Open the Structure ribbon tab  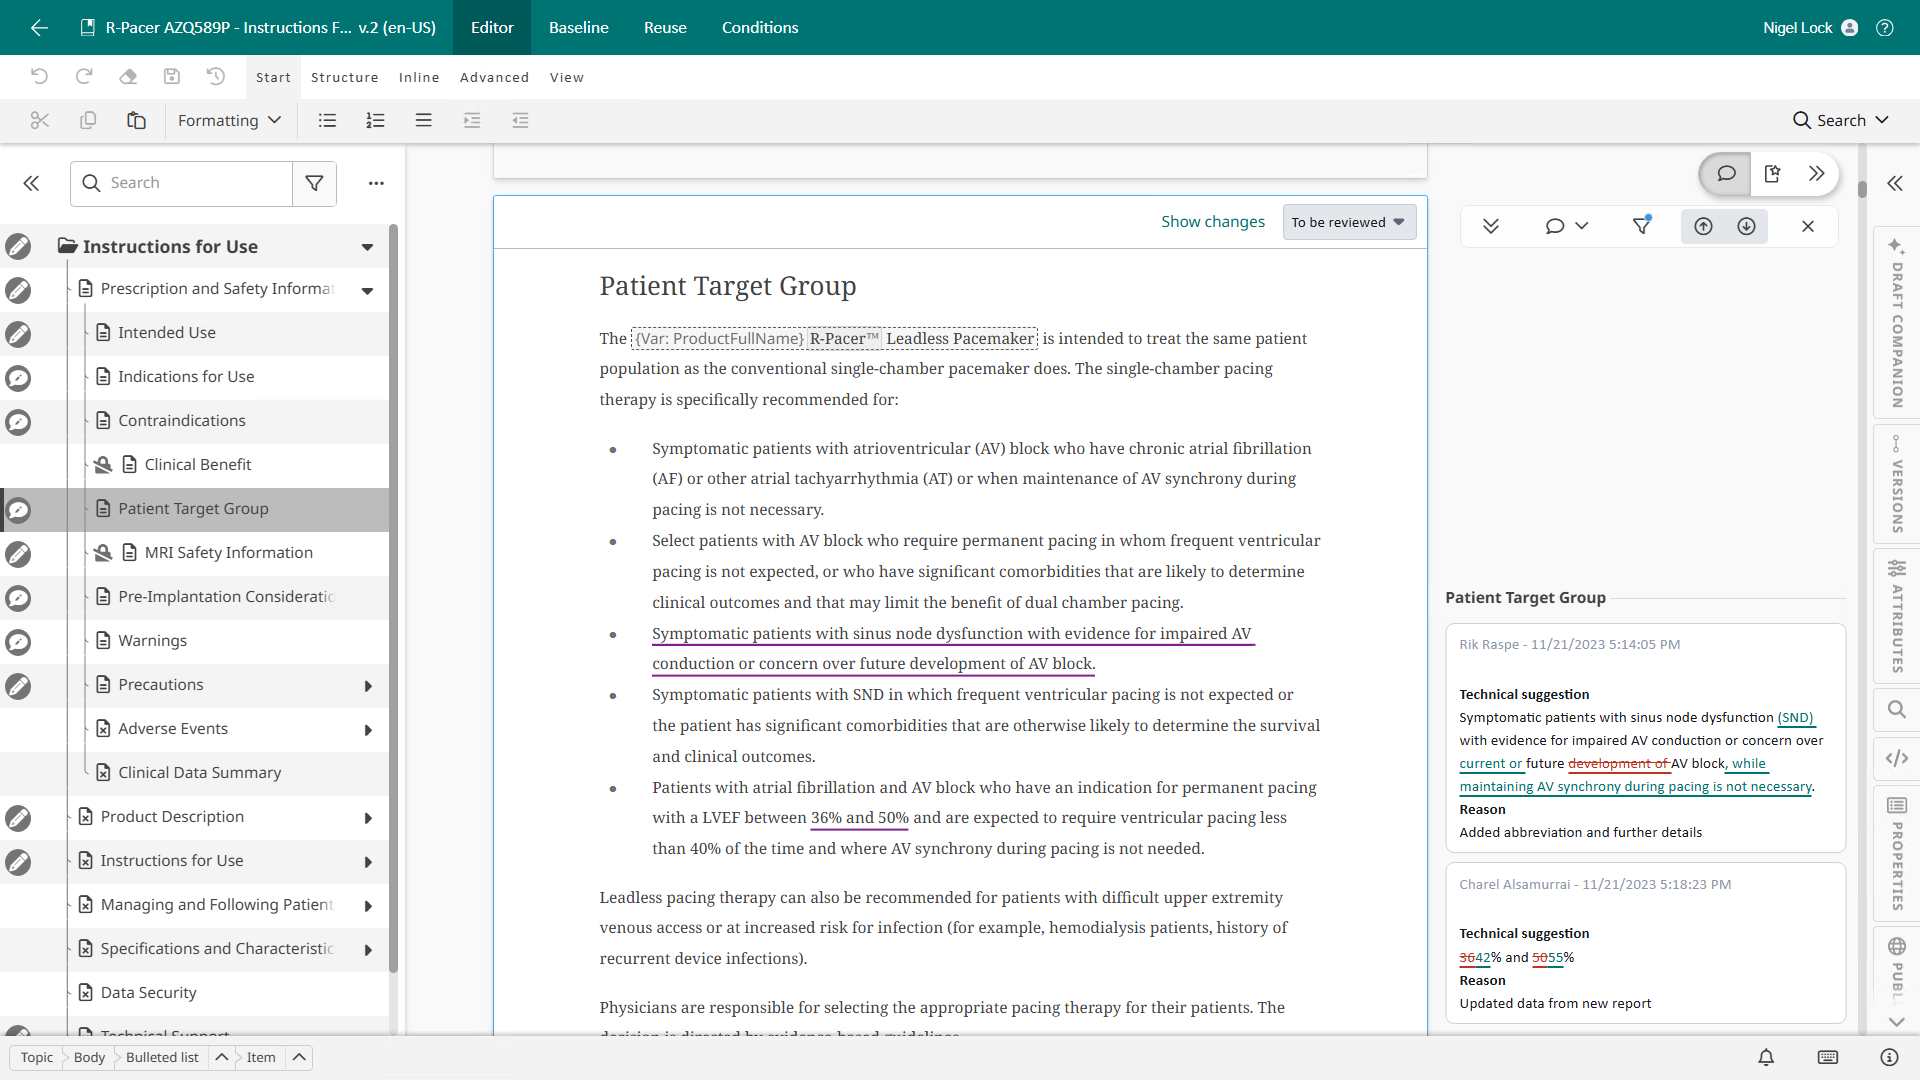pyautogui.click(x=344, y=77)
